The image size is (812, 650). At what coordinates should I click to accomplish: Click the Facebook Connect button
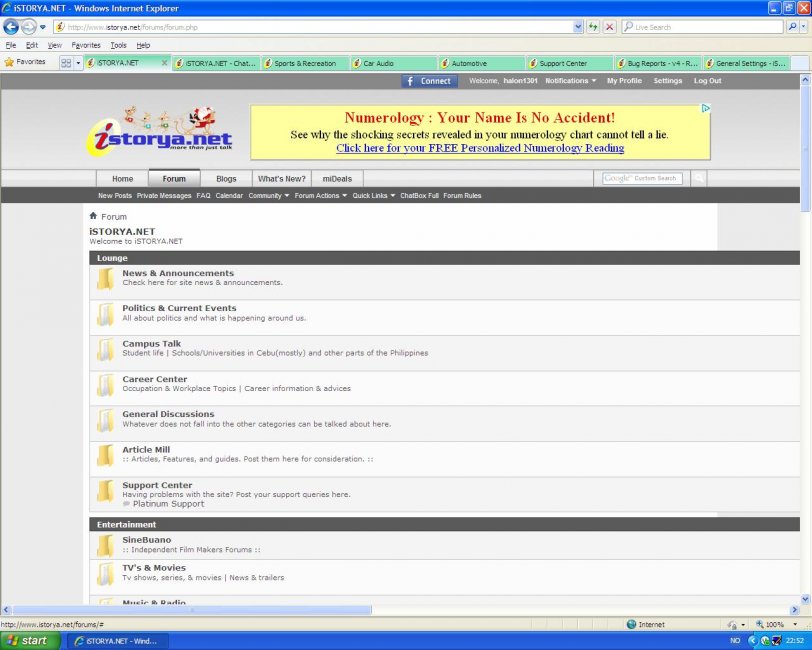point(429,81)
